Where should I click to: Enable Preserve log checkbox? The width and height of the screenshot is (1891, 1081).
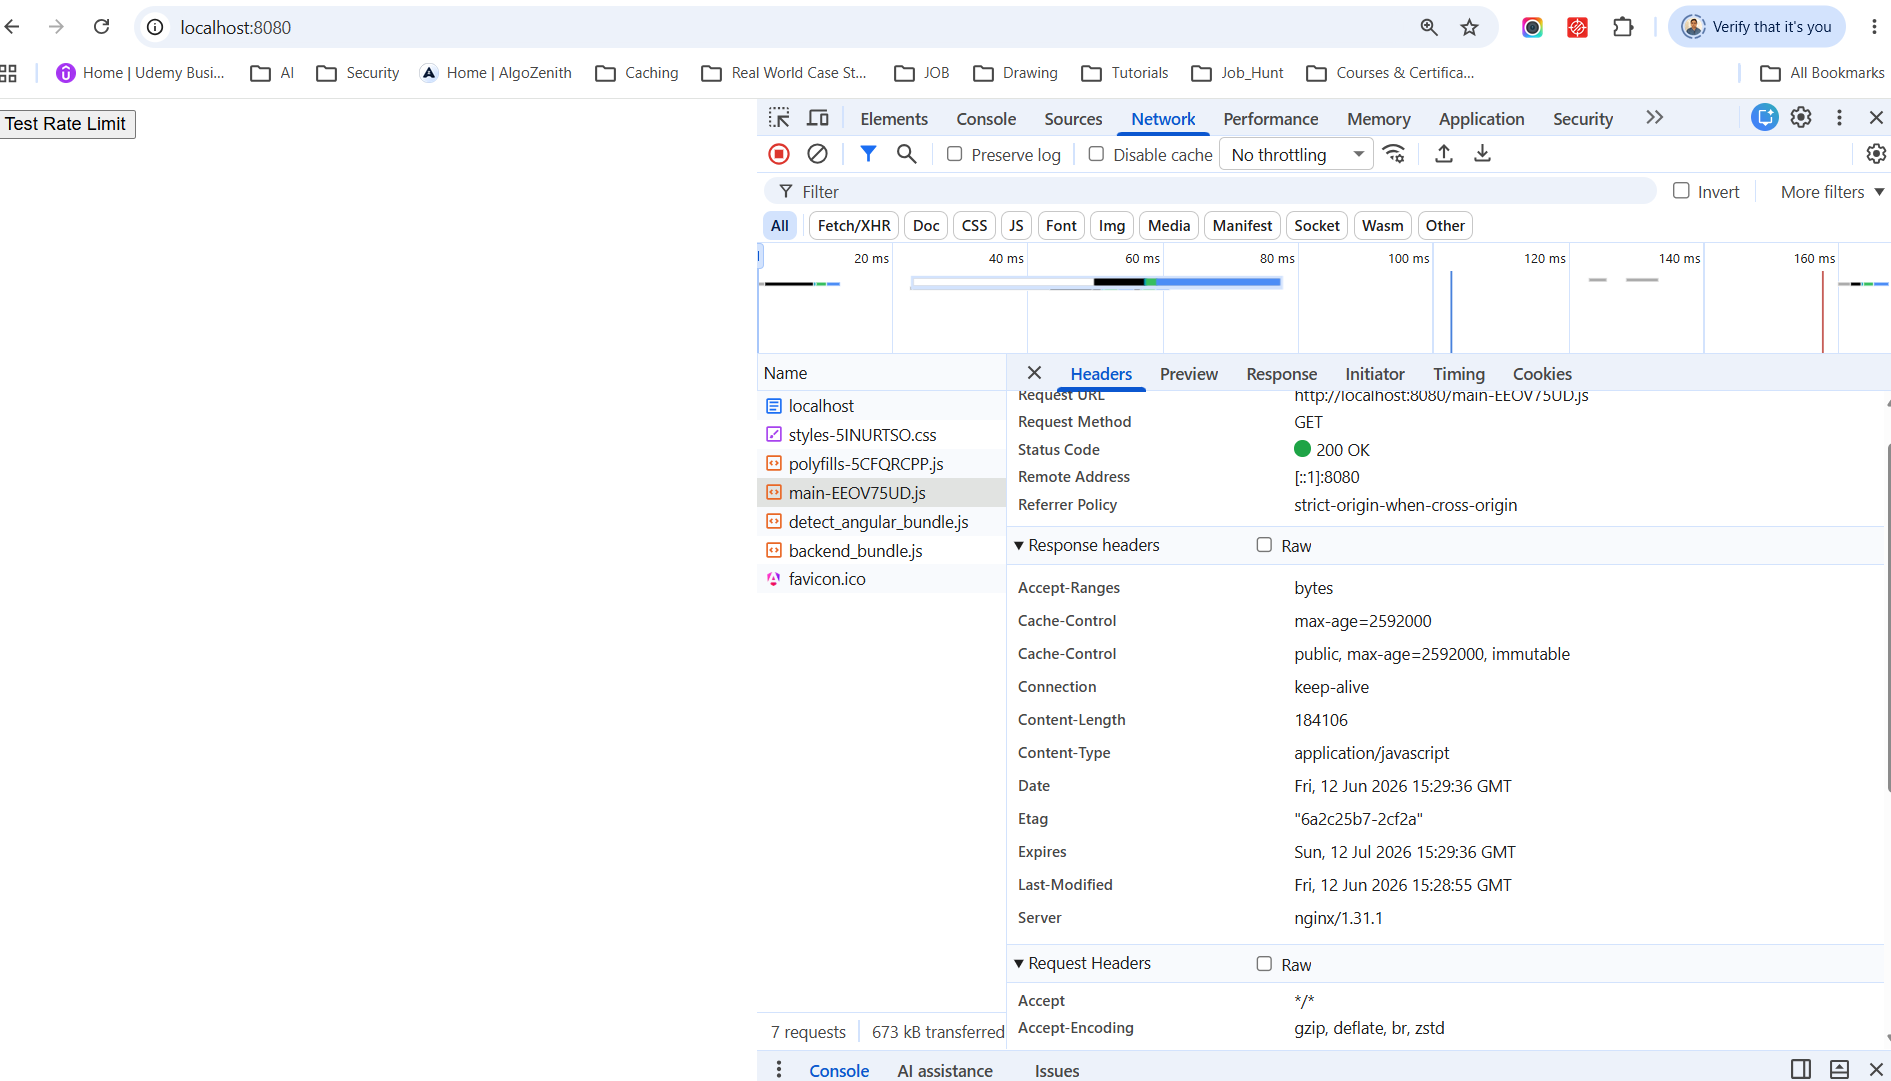click(x=955, y=154)
